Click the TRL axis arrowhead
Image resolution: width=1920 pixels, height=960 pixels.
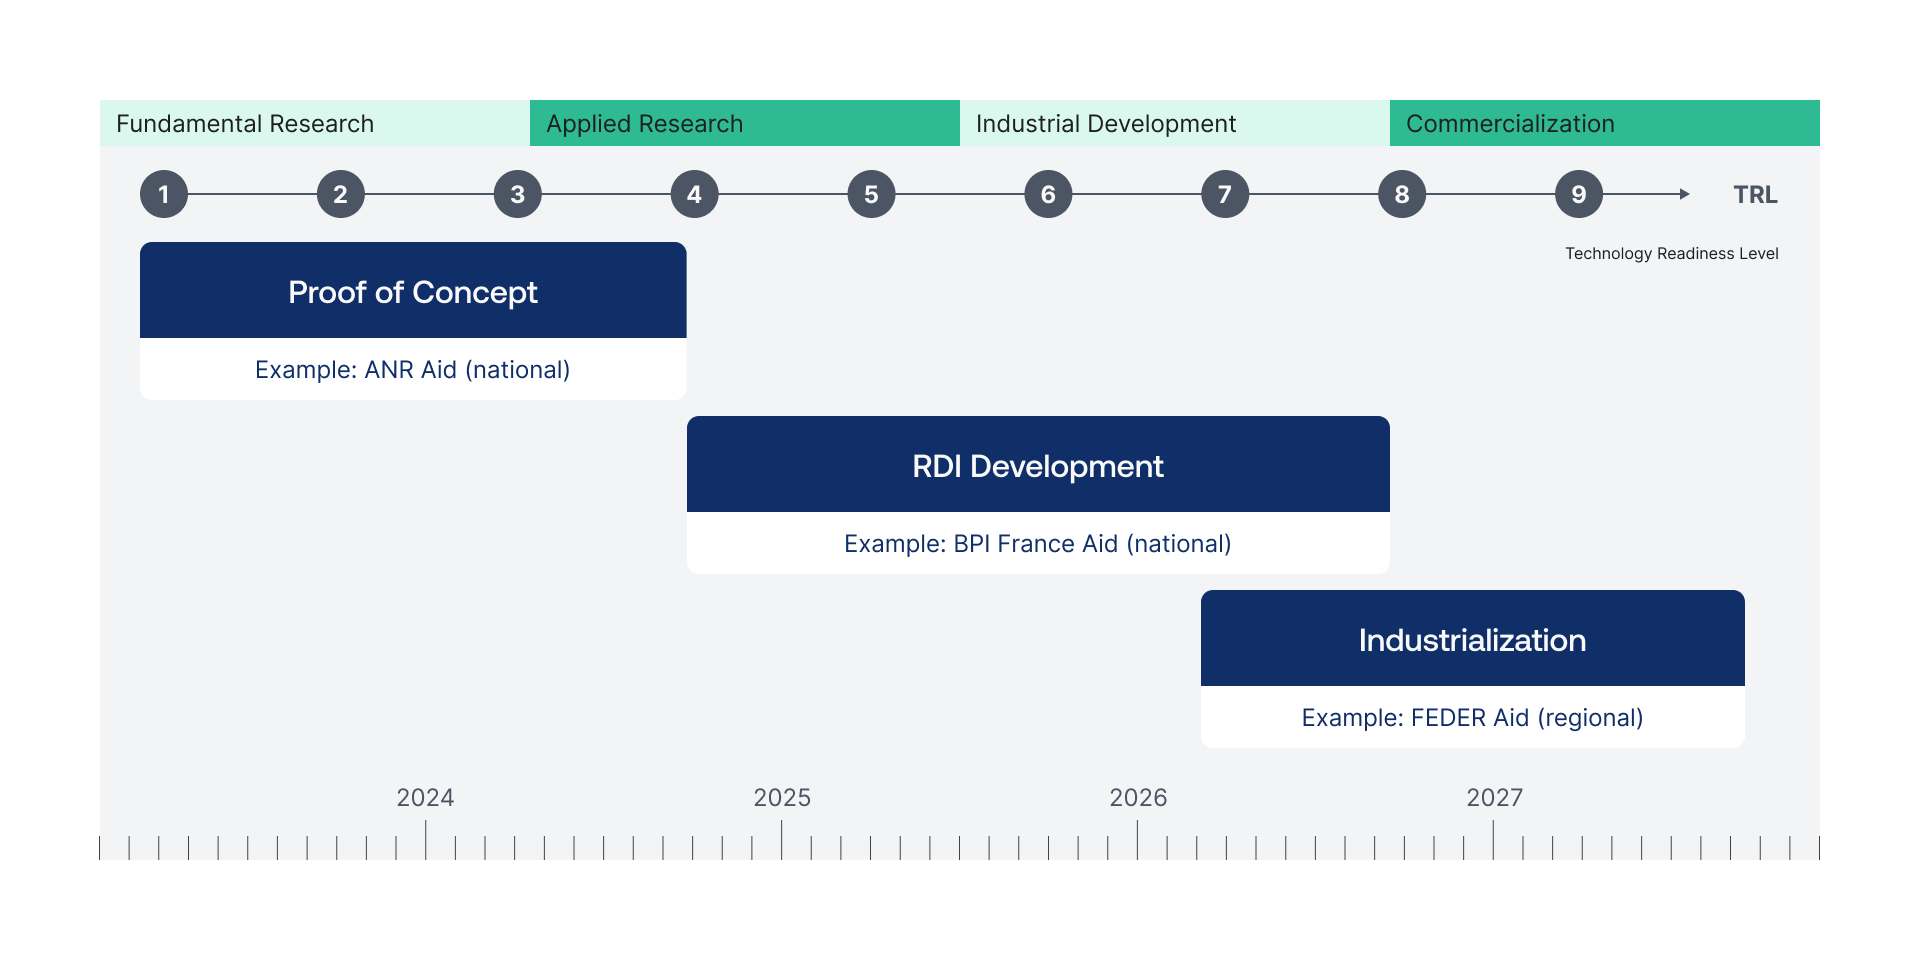click(x=1685, y=194)
